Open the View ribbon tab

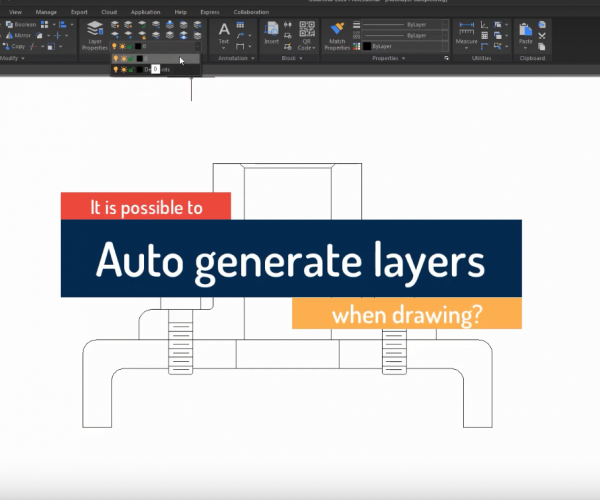point(15,12)
